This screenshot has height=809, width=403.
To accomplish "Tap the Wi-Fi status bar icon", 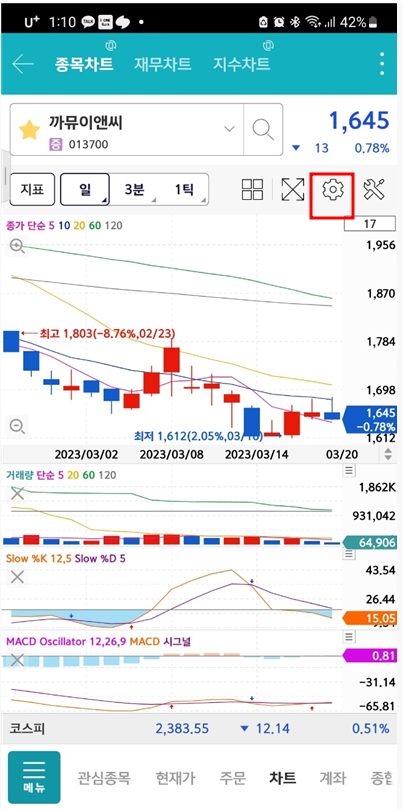I will click(312, 22).
